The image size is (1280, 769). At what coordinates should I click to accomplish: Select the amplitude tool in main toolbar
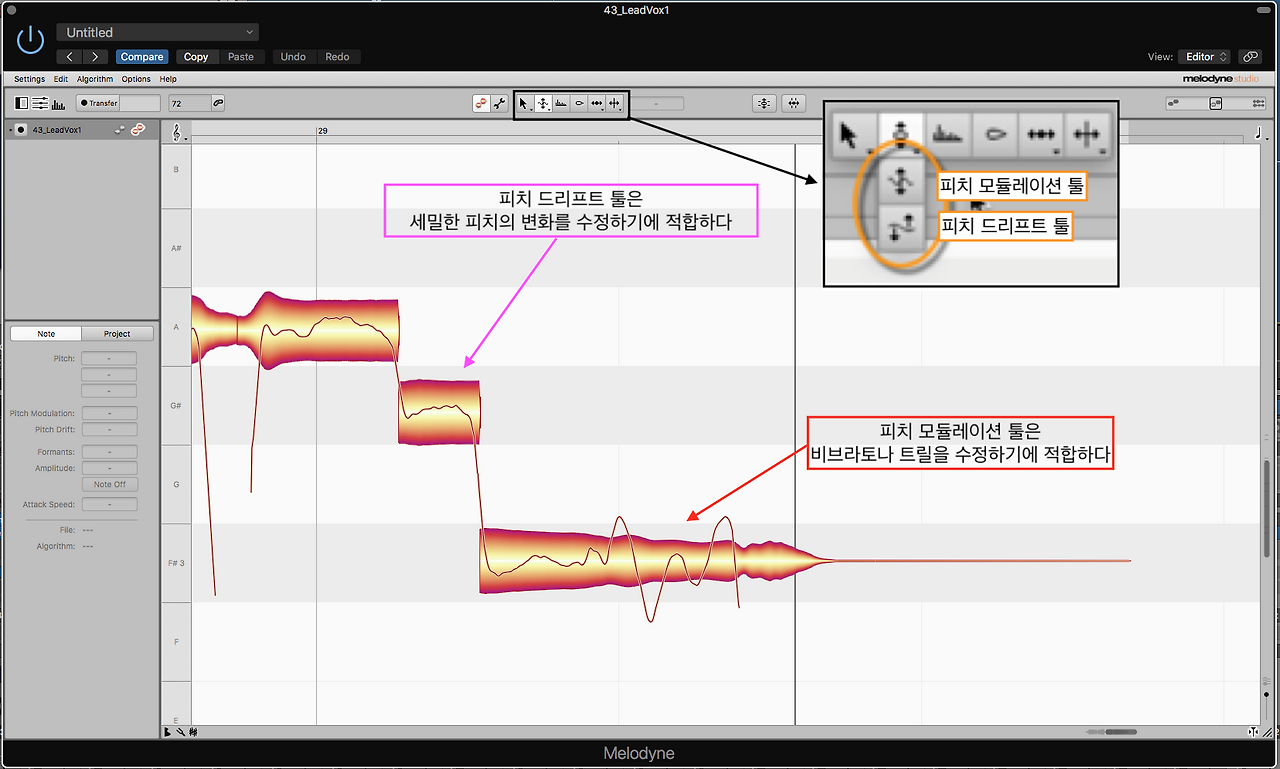(x=579, y=103)
